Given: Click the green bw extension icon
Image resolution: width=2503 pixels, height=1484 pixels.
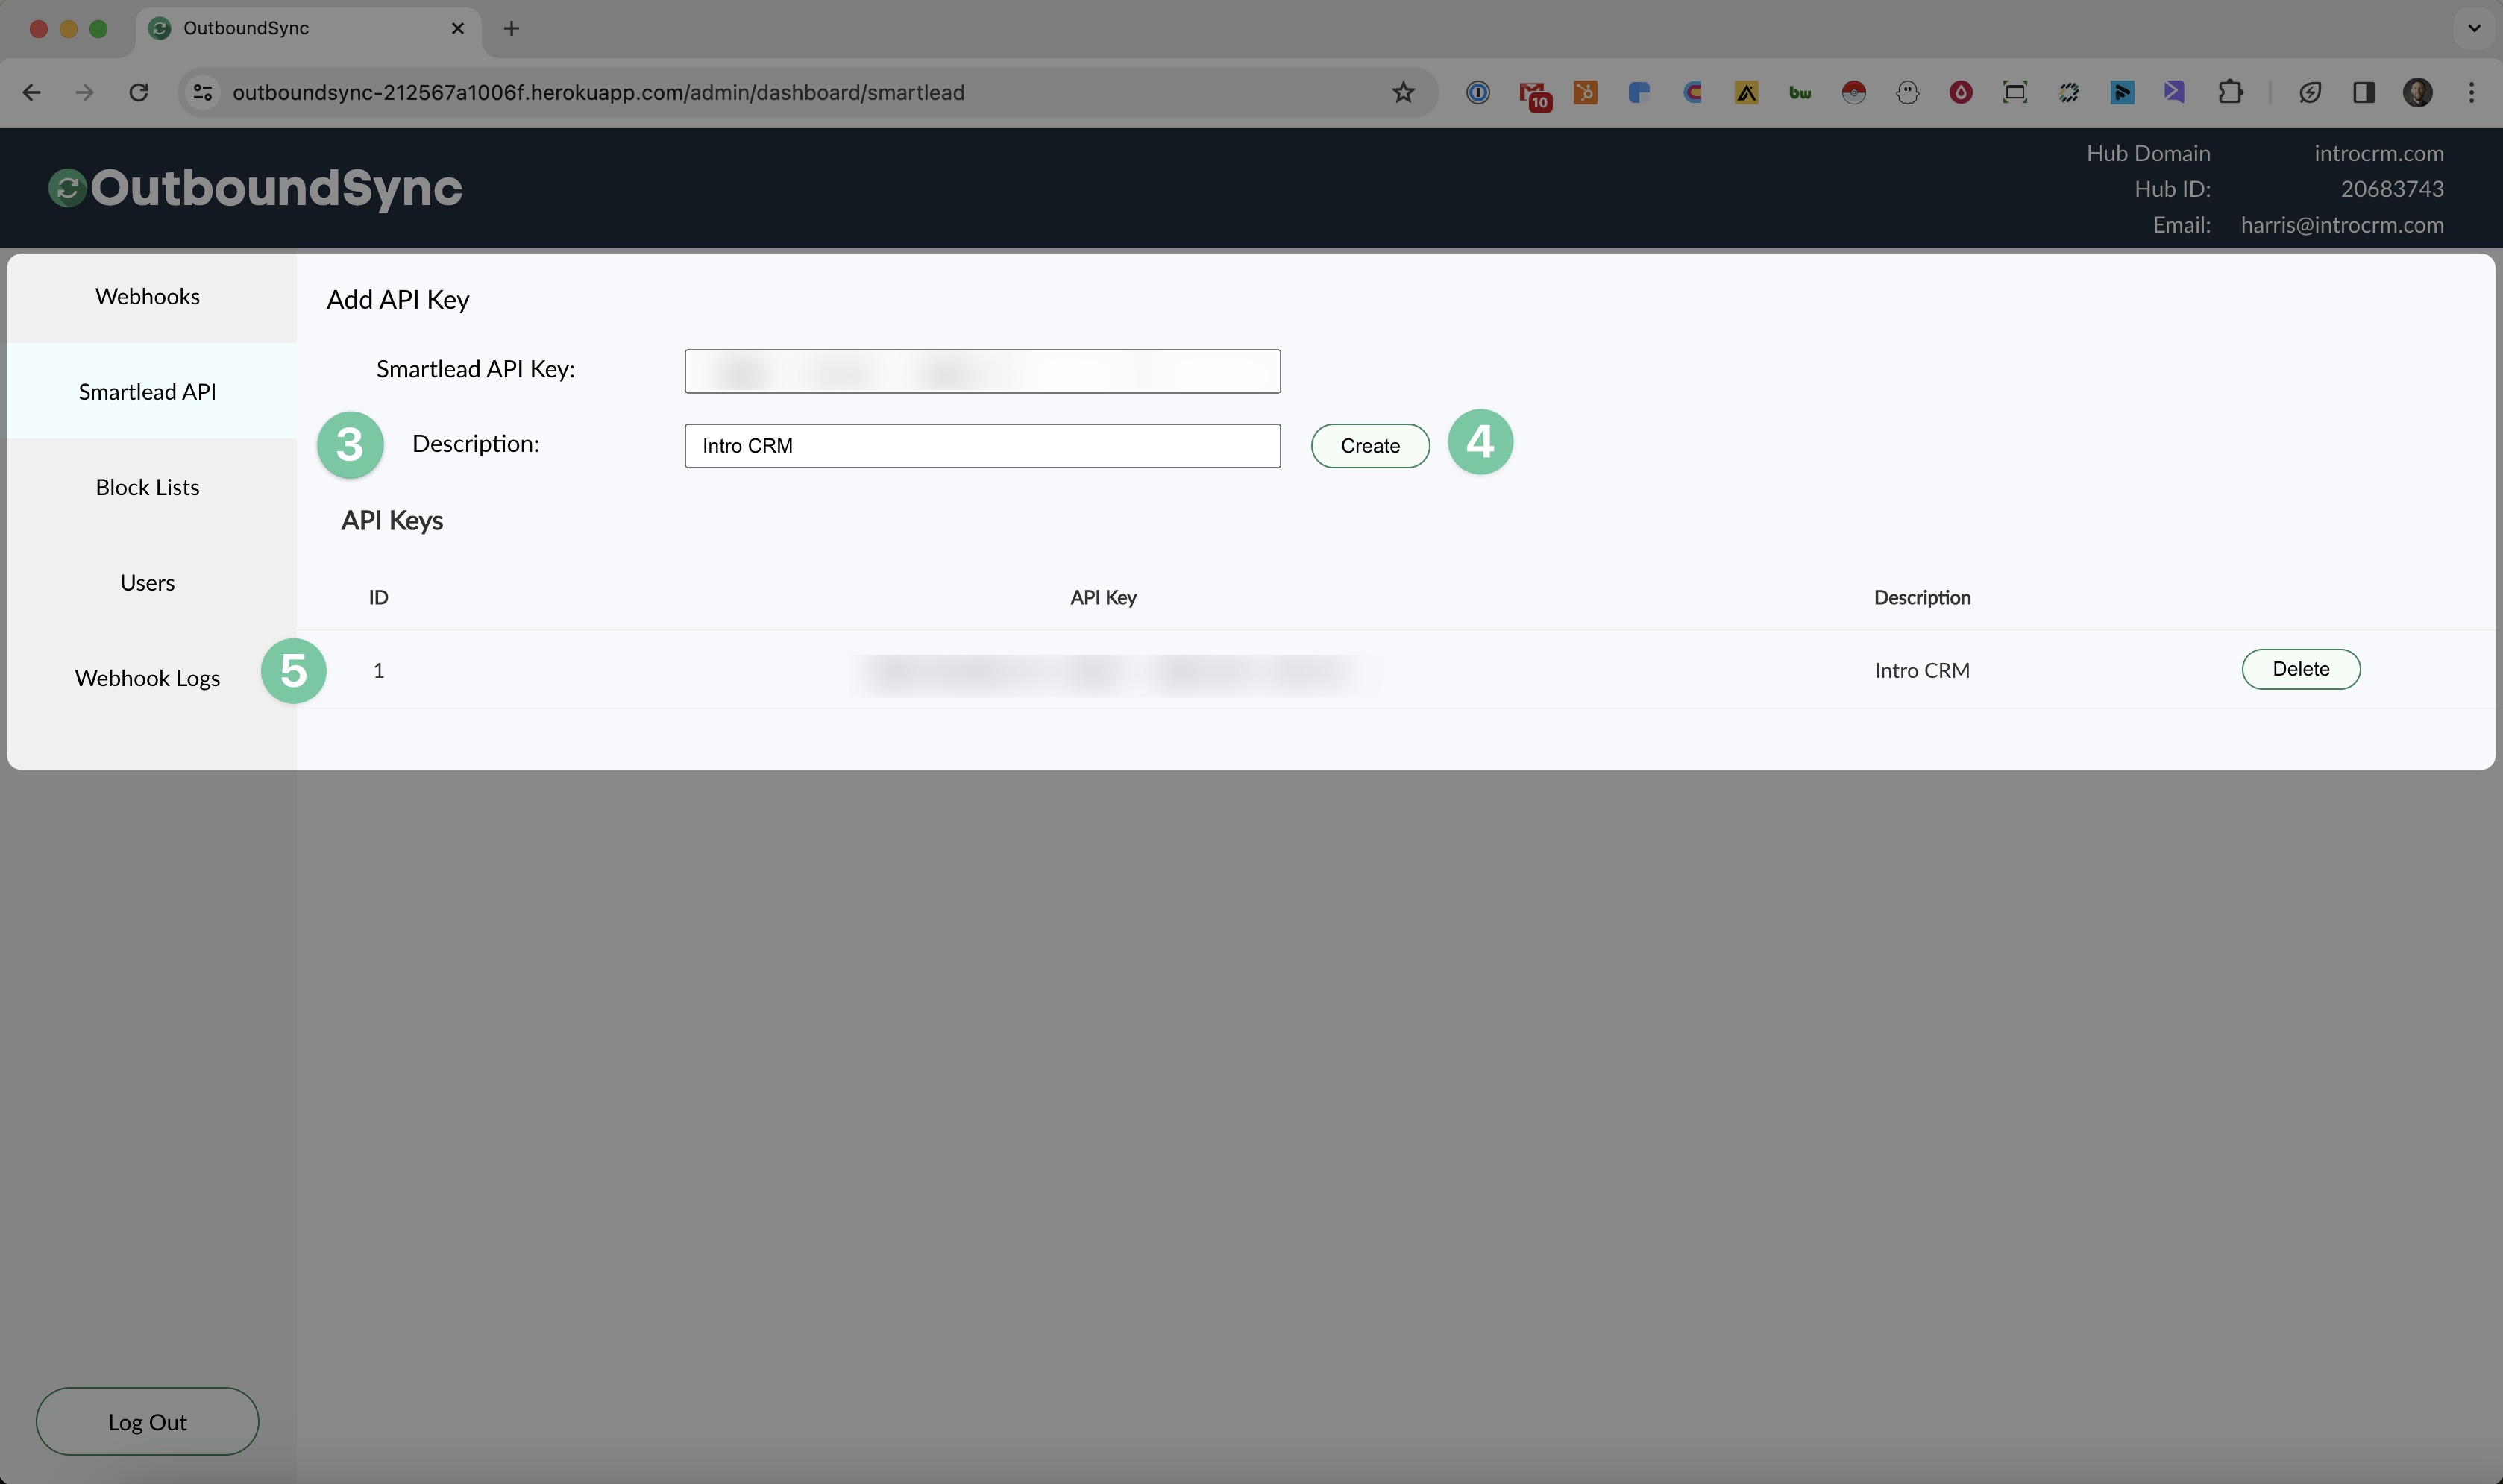Looking at the screenshot, I should pos(1800,92).
